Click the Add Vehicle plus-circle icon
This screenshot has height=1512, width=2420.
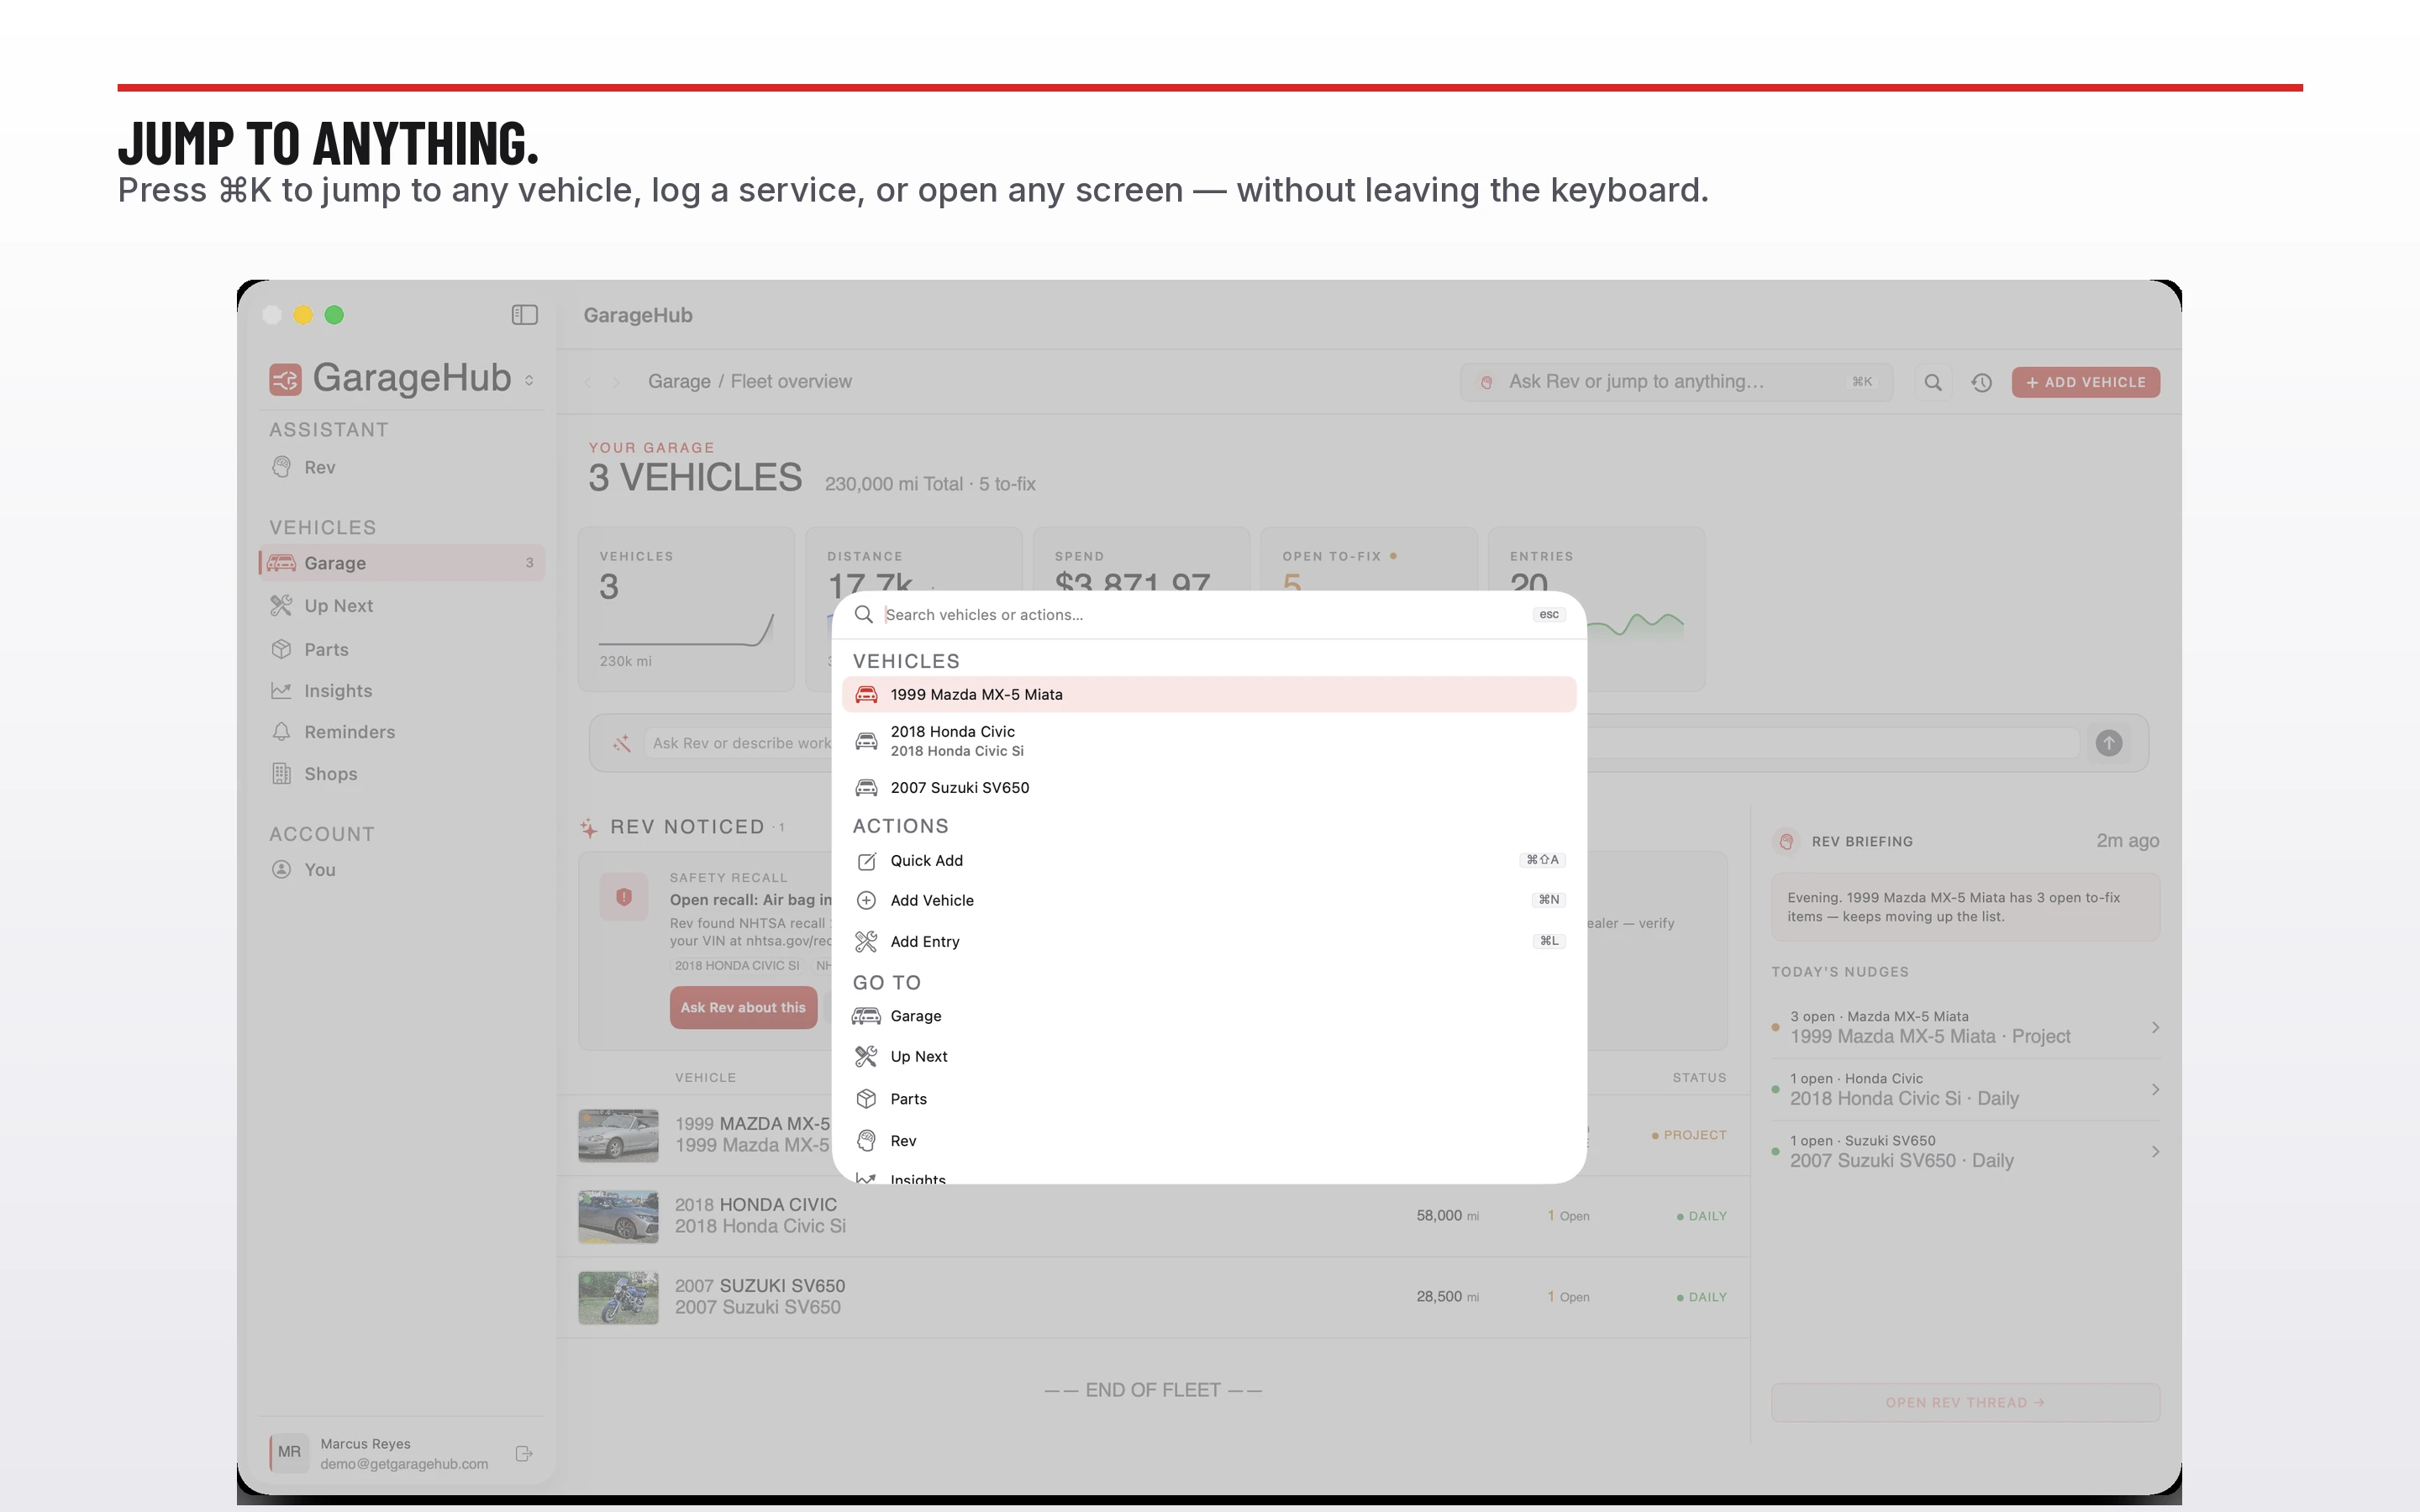pos(866,900)
